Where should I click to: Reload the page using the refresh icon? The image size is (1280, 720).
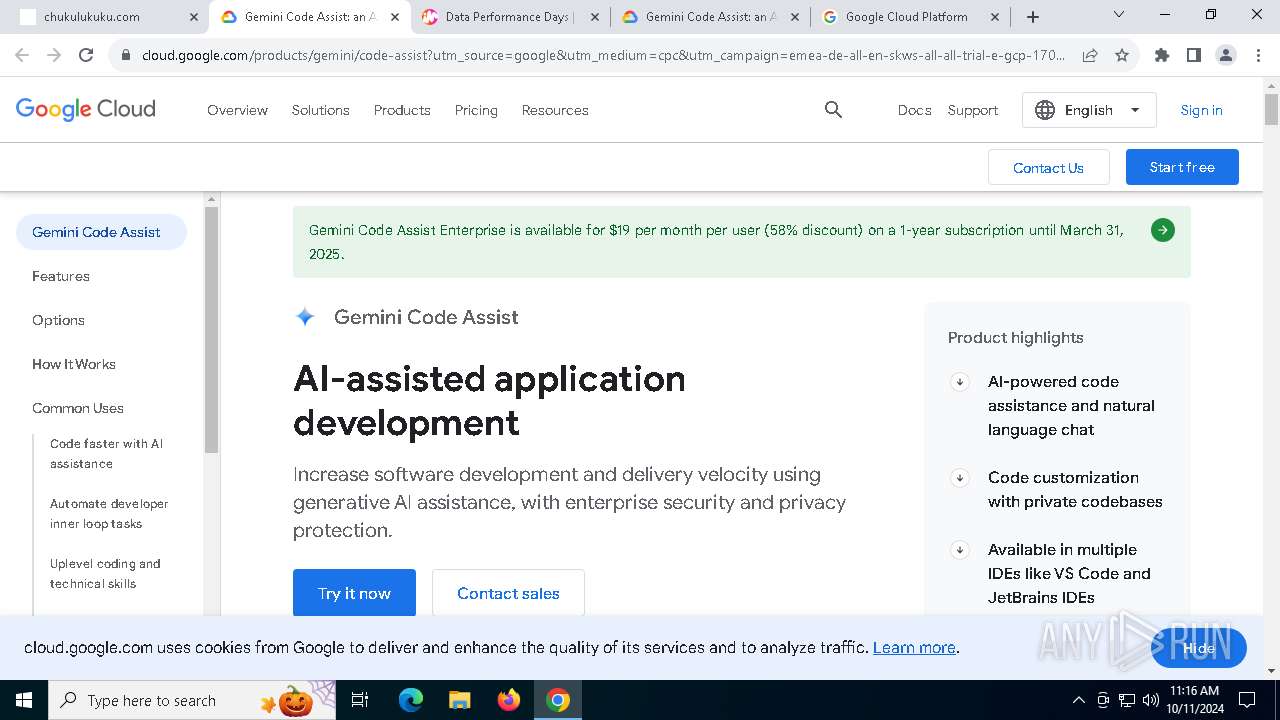86,56
